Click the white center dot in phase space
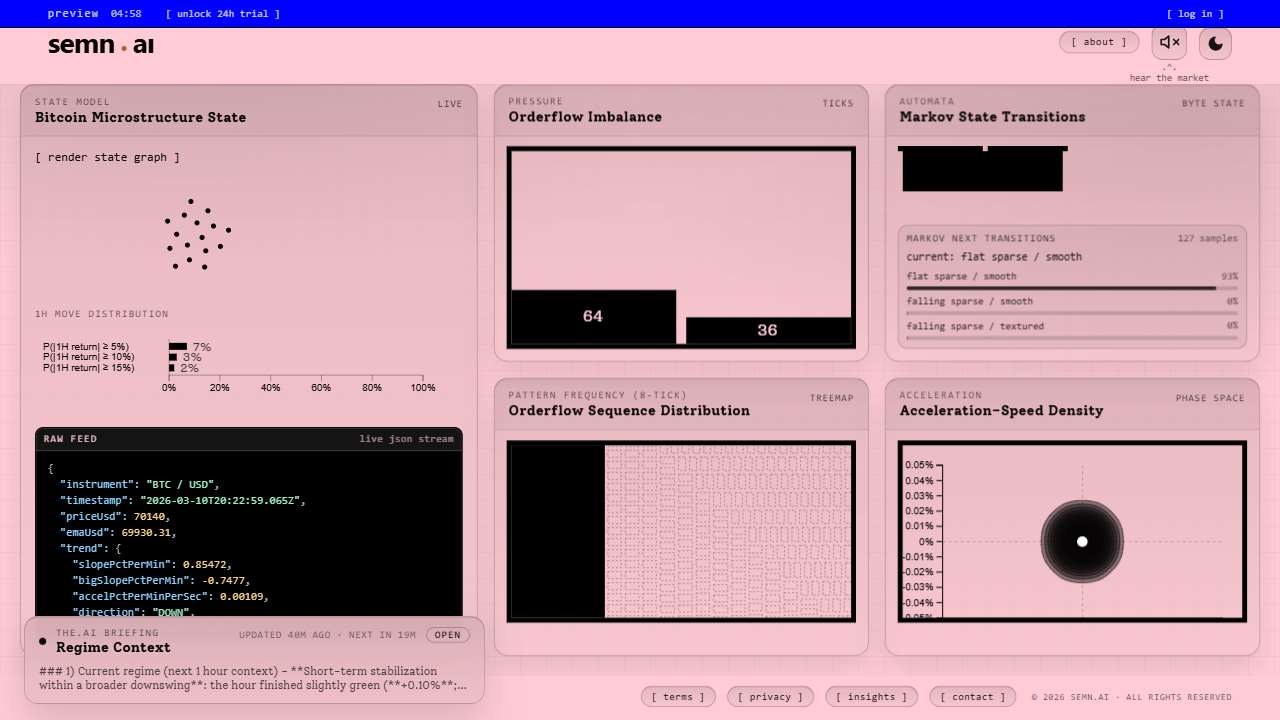The height and width of the screenshot is (720, 1280). click(1082, 542)
